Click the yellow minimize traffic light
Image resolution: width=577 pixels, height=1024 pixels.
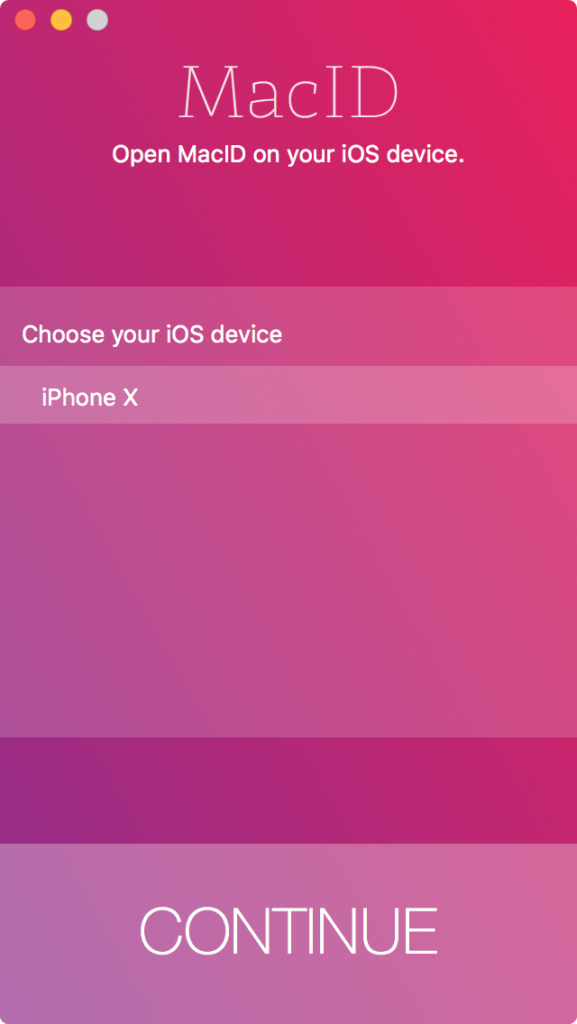coord(60,18)
